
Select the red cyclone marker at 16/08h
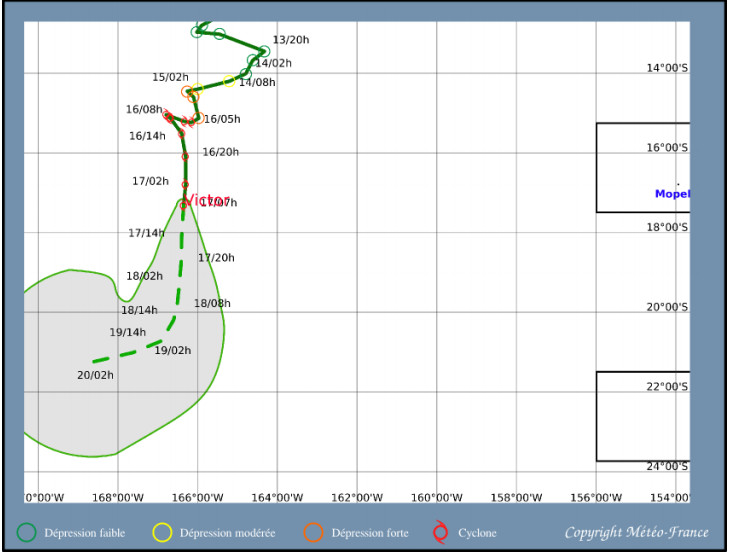click(169, 116)
